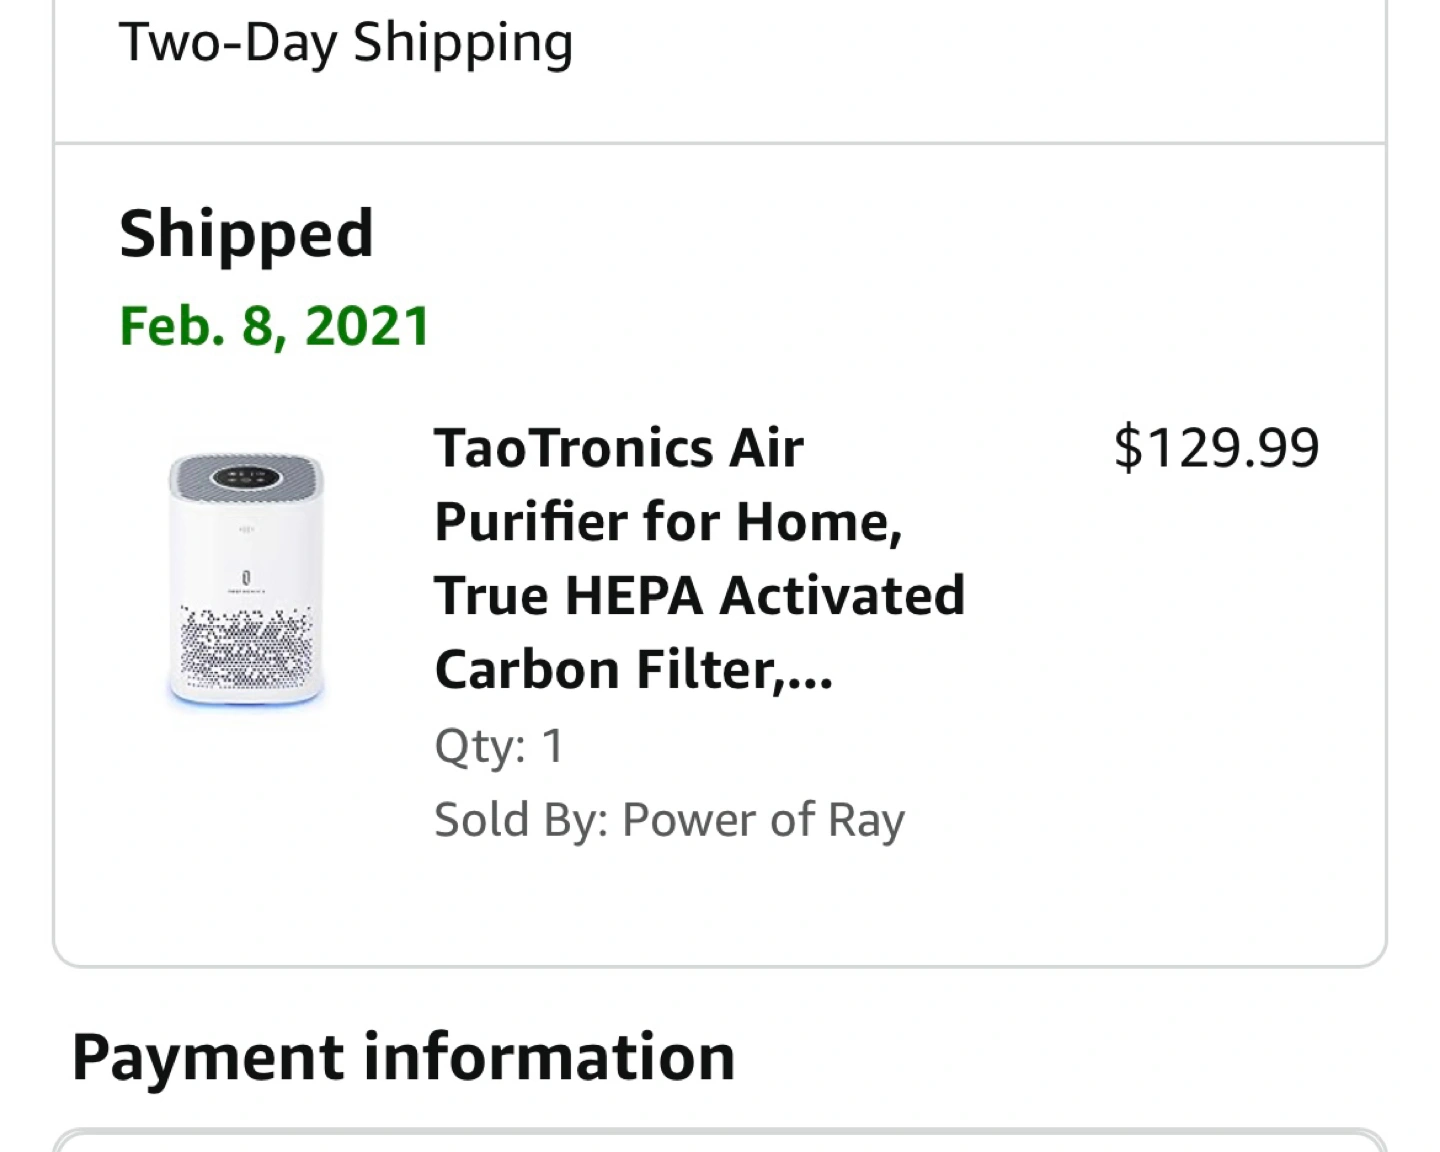Click the truncated title ellipsis after Carbon Filter
1440x1152 pixels.
pos(810,672)
